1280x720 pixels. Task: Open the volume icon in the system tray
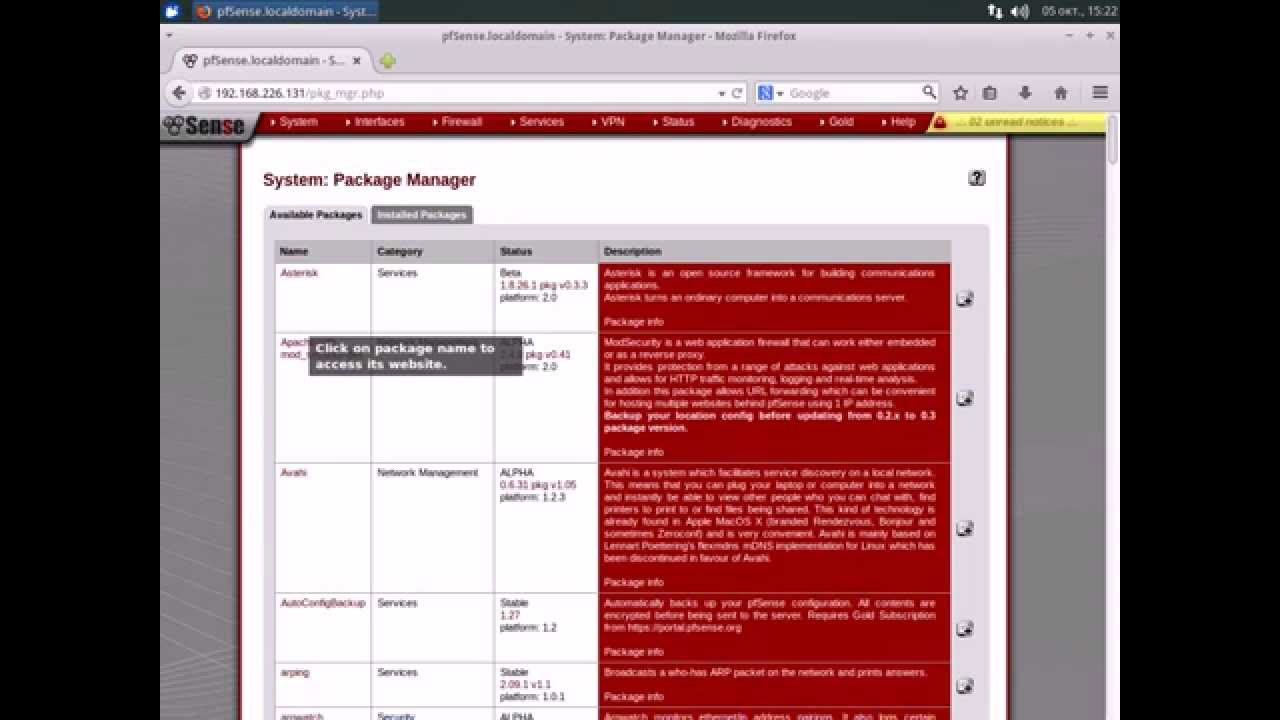(x=1019, y=11)
